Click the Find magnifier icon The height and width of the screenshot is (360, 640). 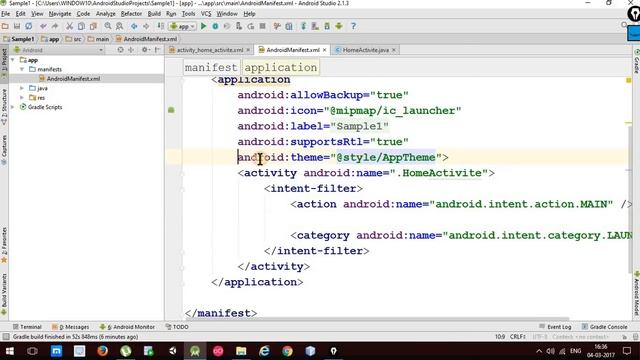pyautogui.click(x=108, y=26)
